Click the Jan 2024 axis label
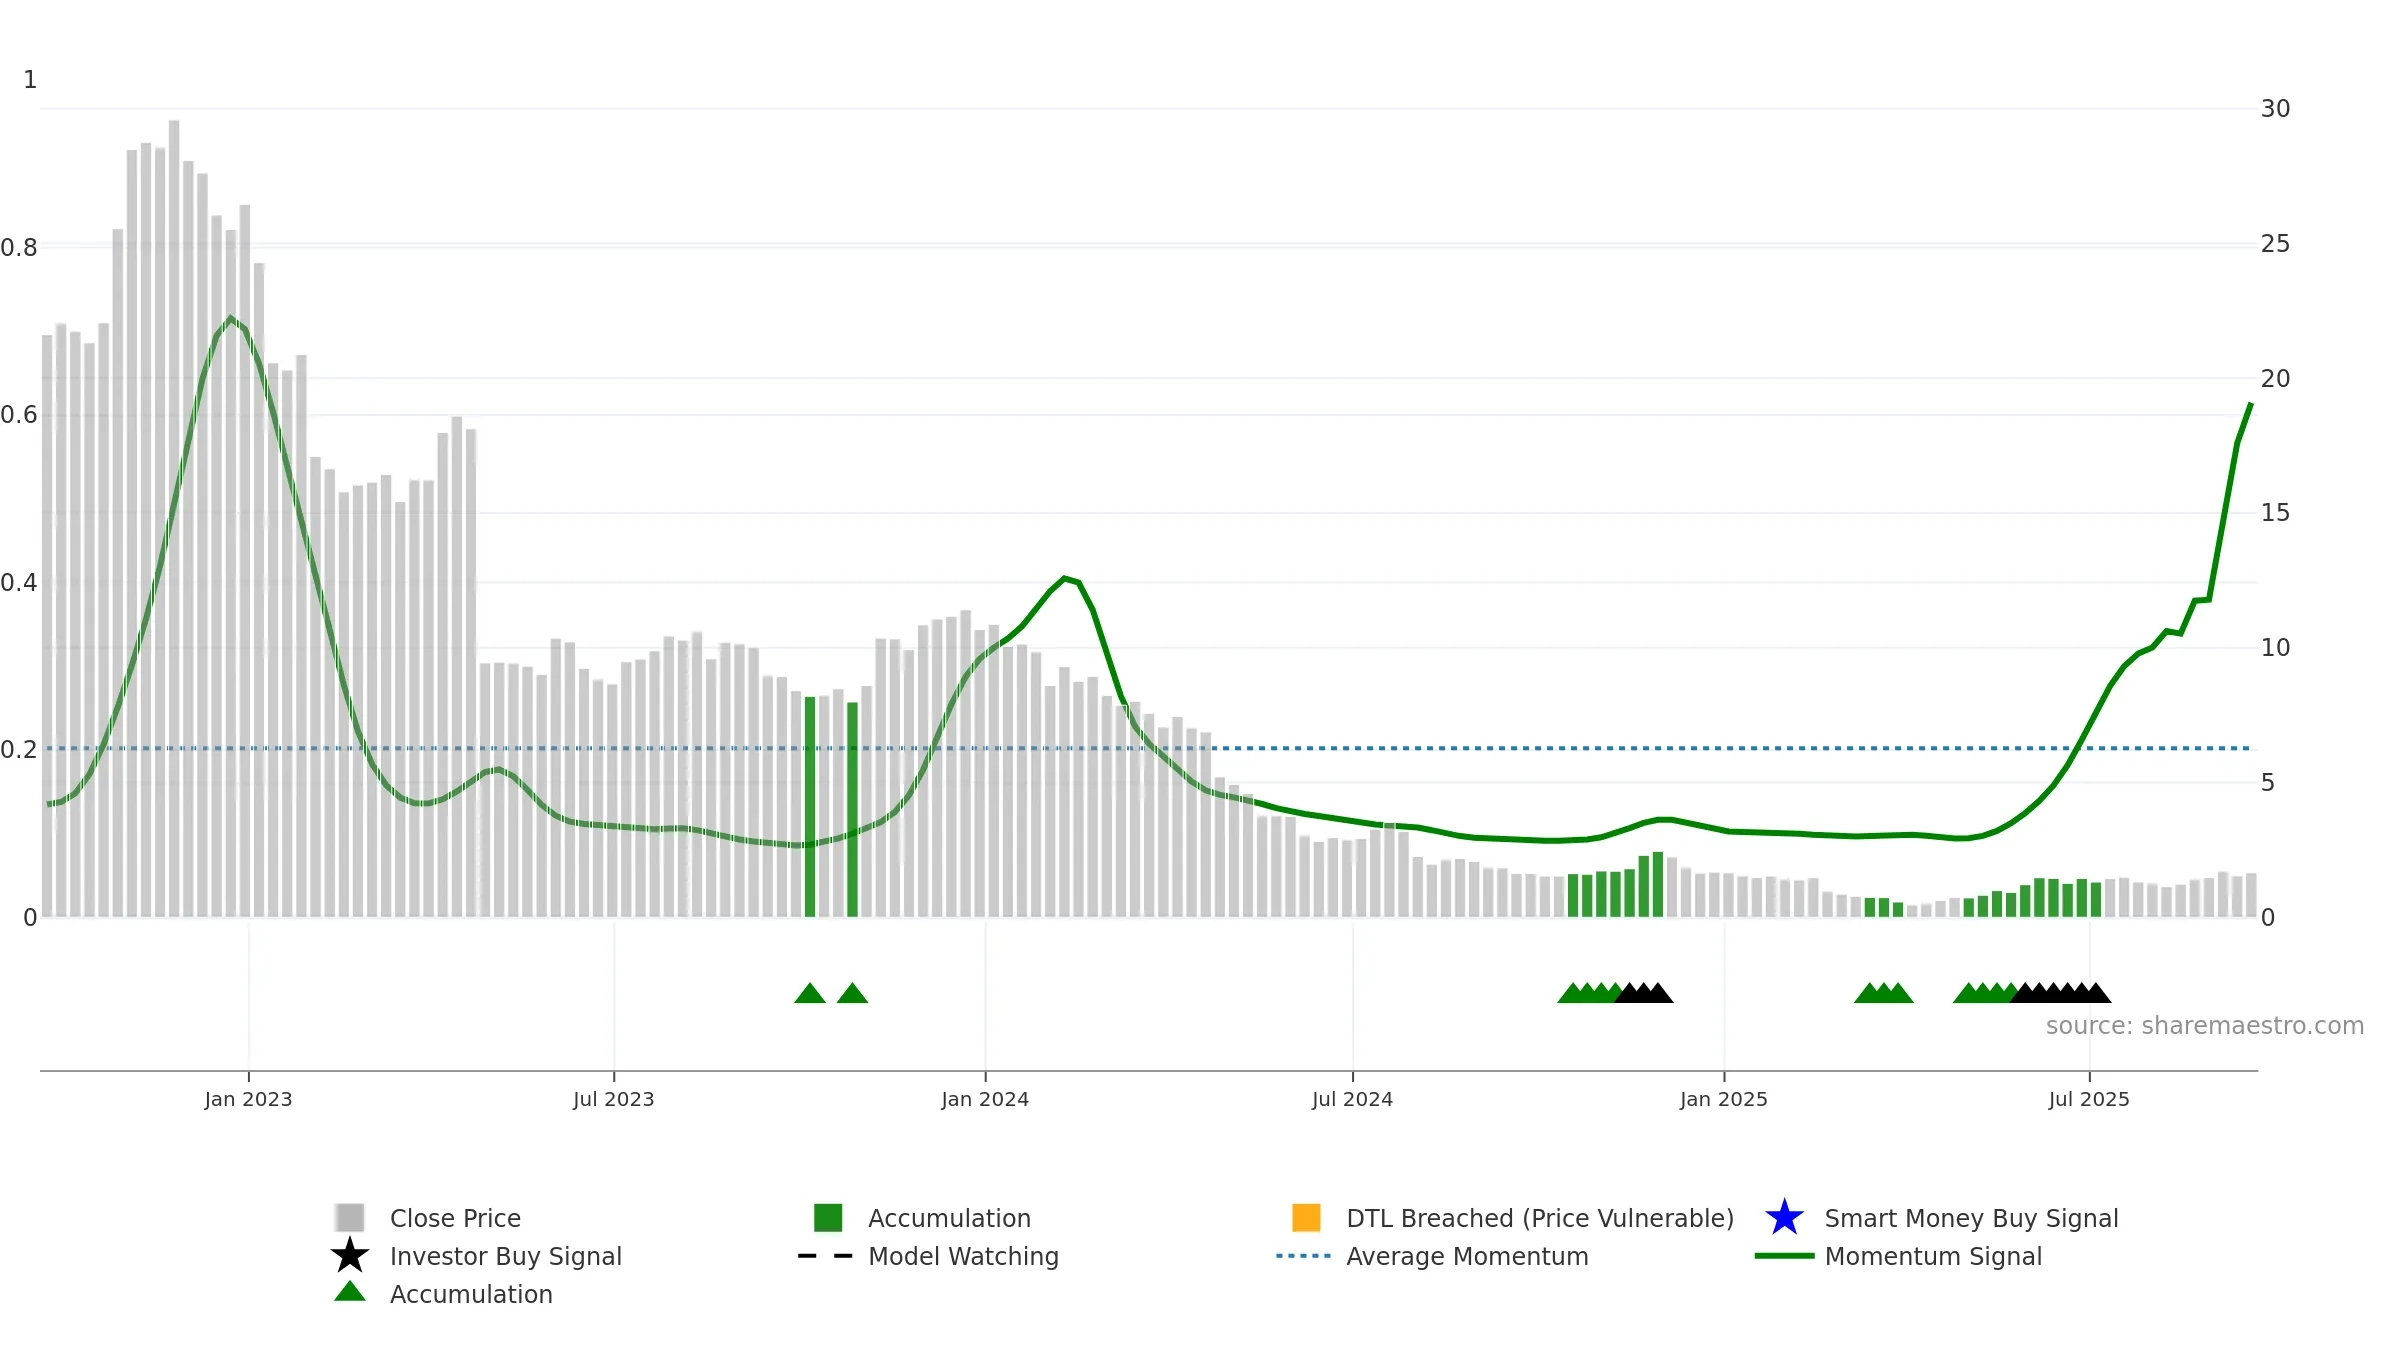The height and width of the screenshot is (1350, 2400). [985, 1099]
